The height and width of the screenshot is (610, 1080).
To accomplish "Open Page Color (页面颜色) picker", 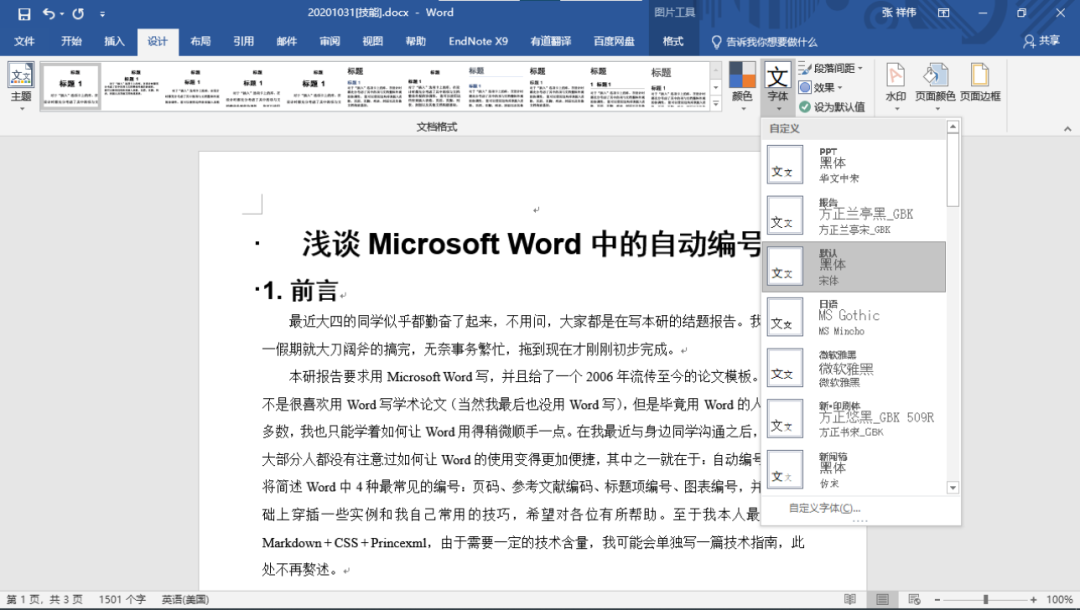I will 935,86.
